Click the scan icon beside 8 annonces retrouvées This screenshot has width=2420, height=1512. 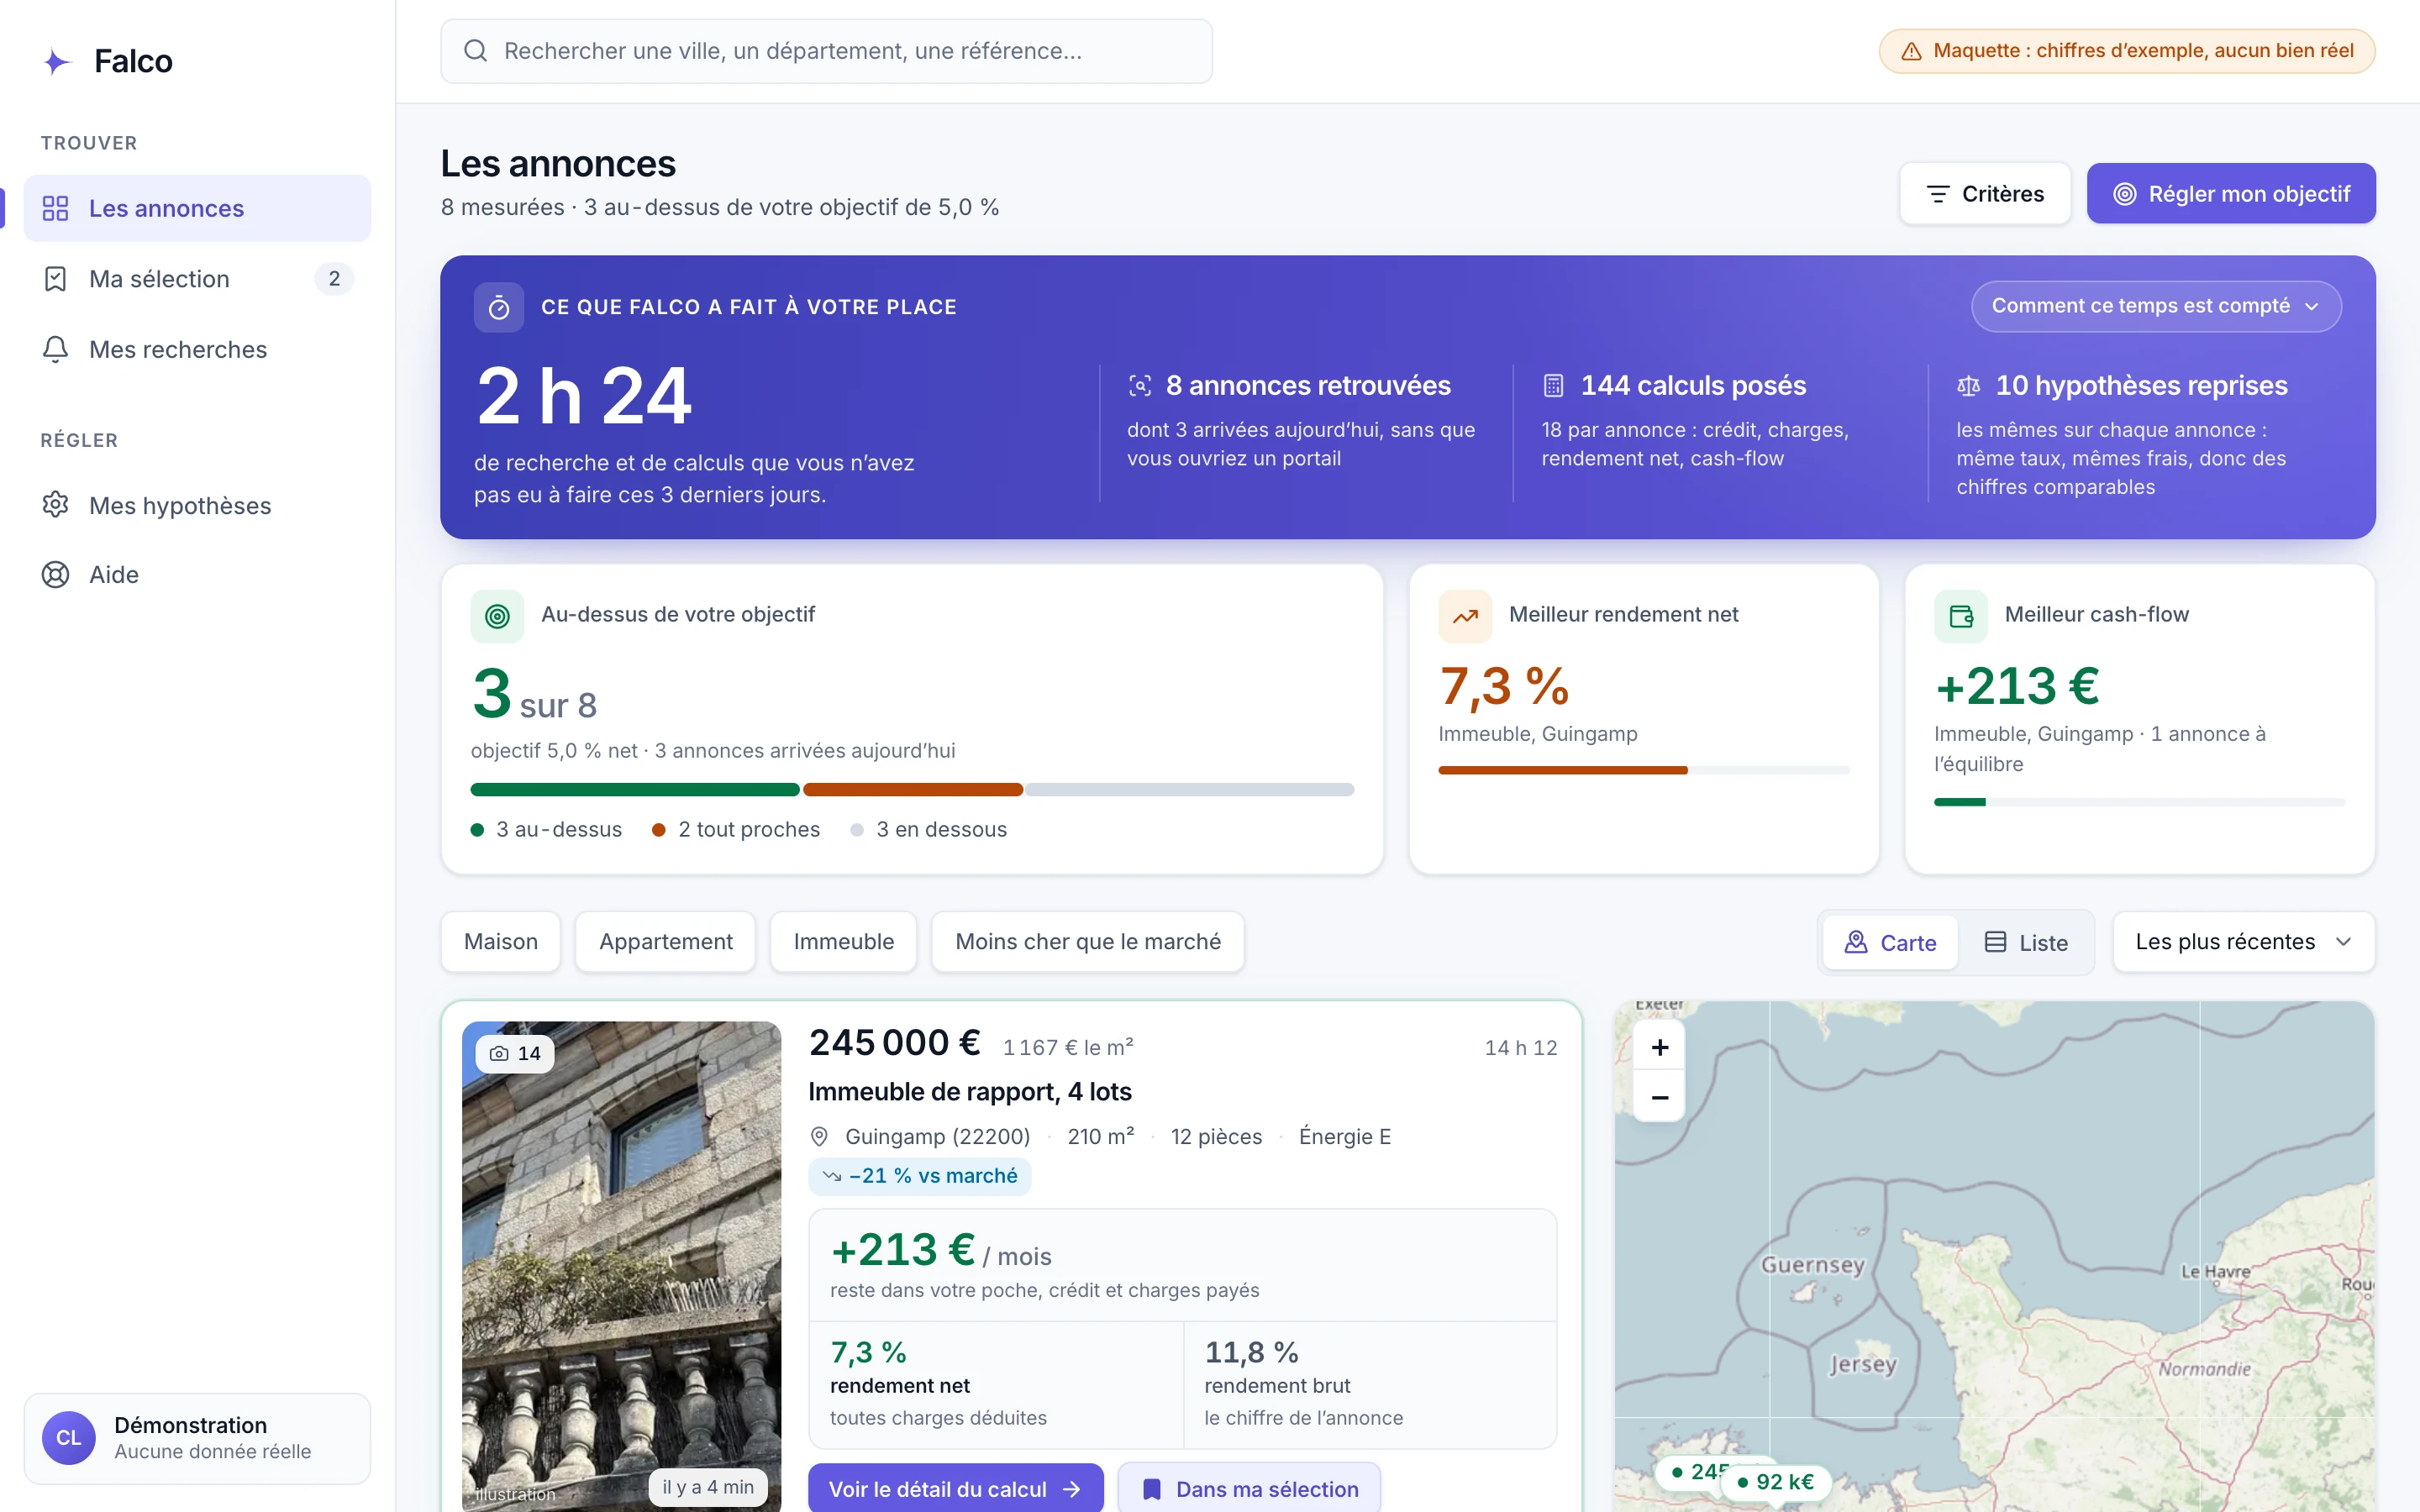tap(1140, 386)
